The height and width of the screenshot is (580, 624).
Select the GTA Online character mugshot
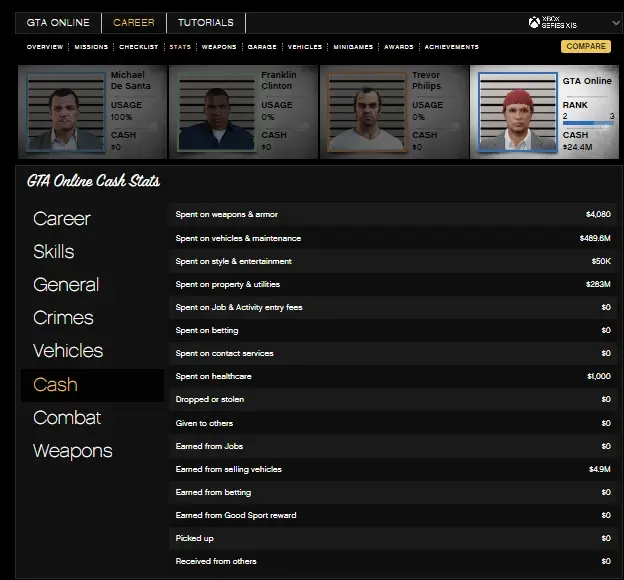pyautogui.click(x=517, y=112)
